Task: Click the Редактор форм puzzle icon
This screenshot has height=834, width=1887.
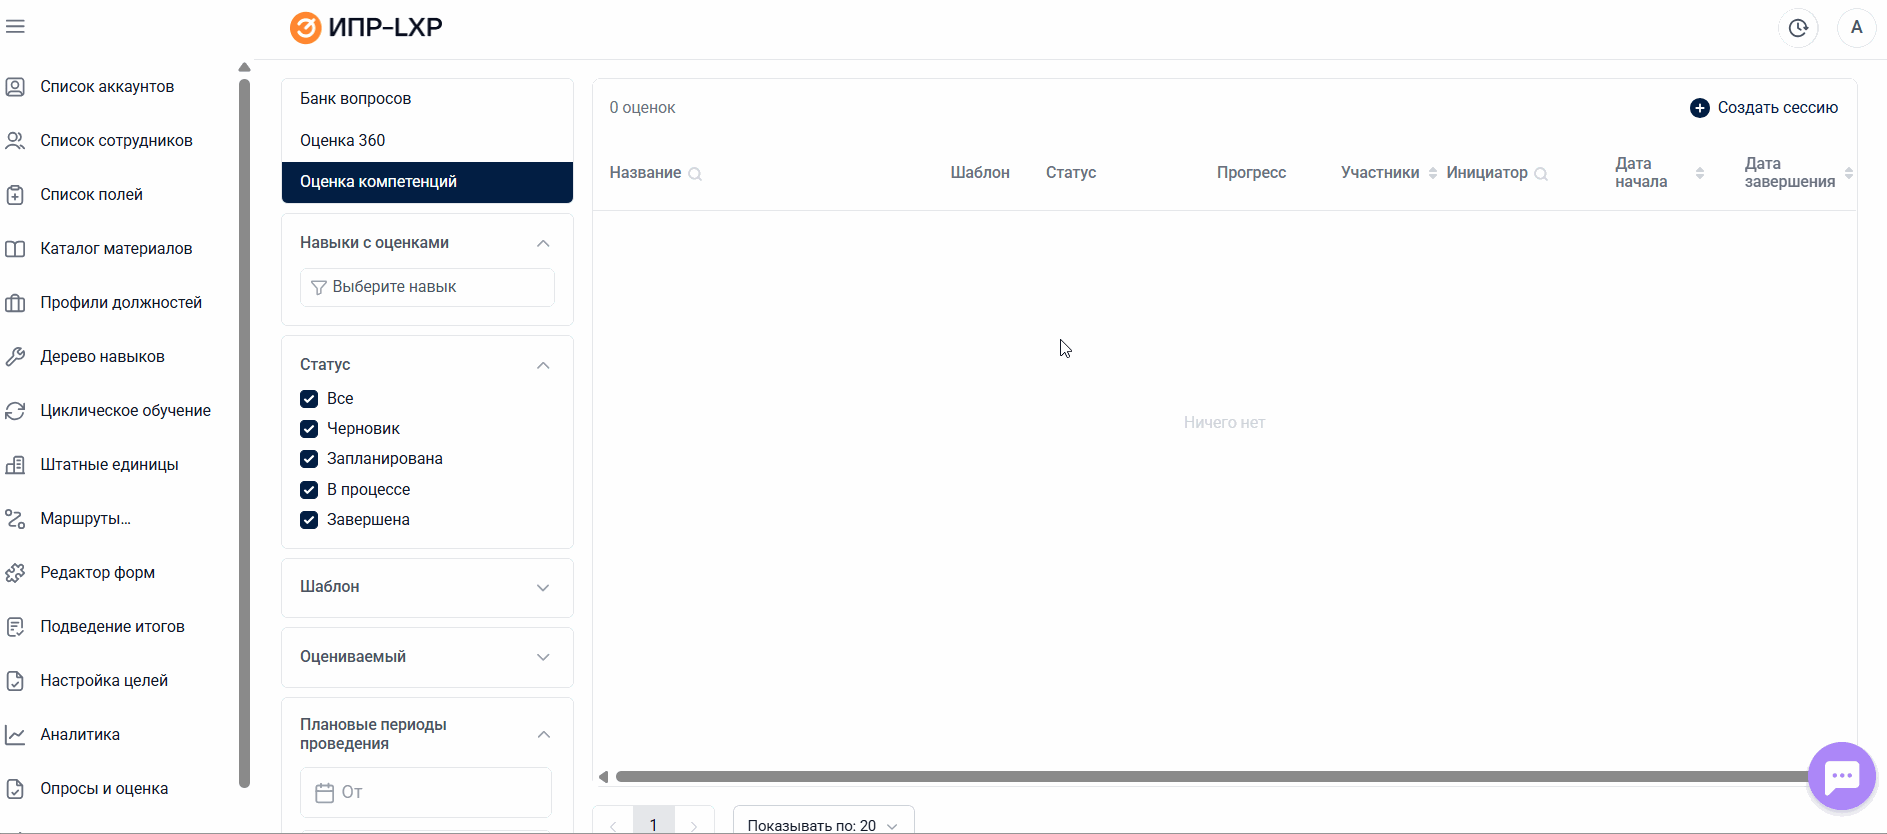Action: coord(15,573)
